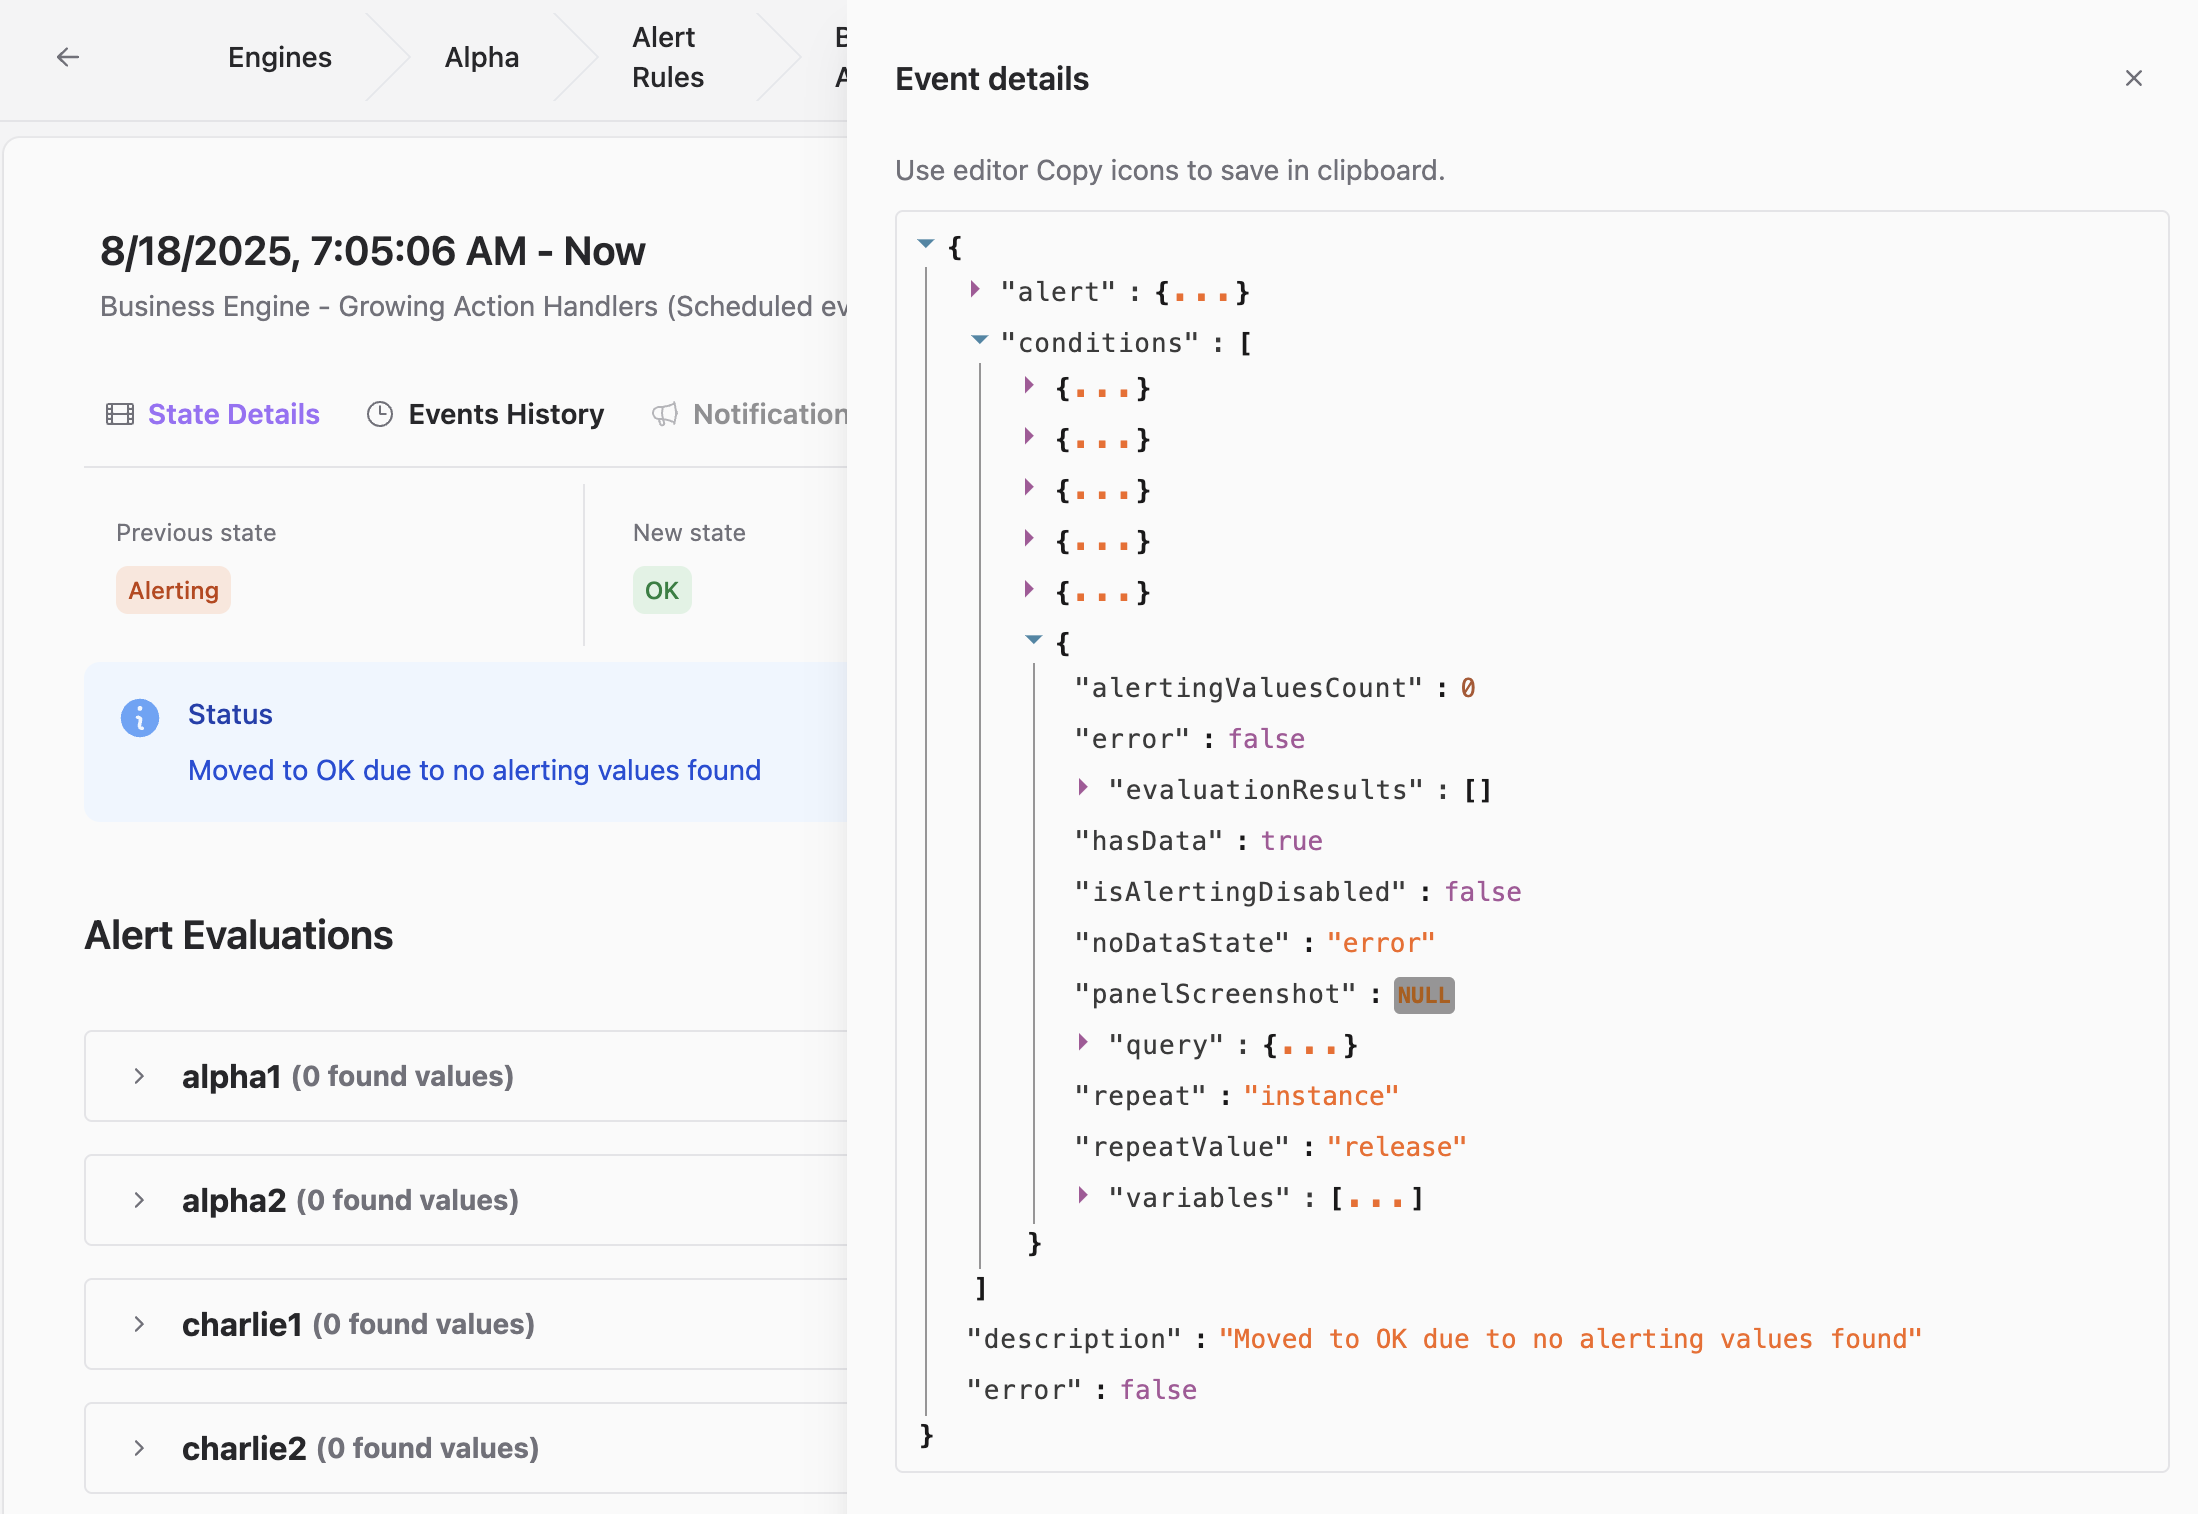
Task: Collapse the "conditions" array
Action: tap(980, 340)
